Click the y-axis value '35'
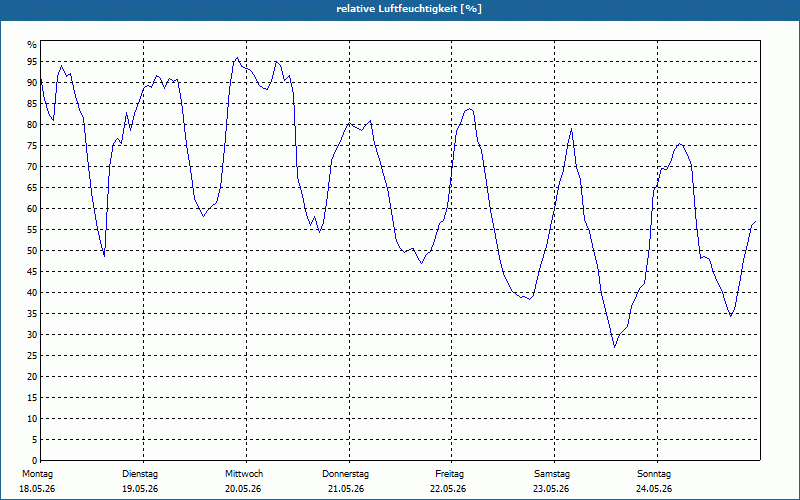800x500 pixels. (32, 314)
